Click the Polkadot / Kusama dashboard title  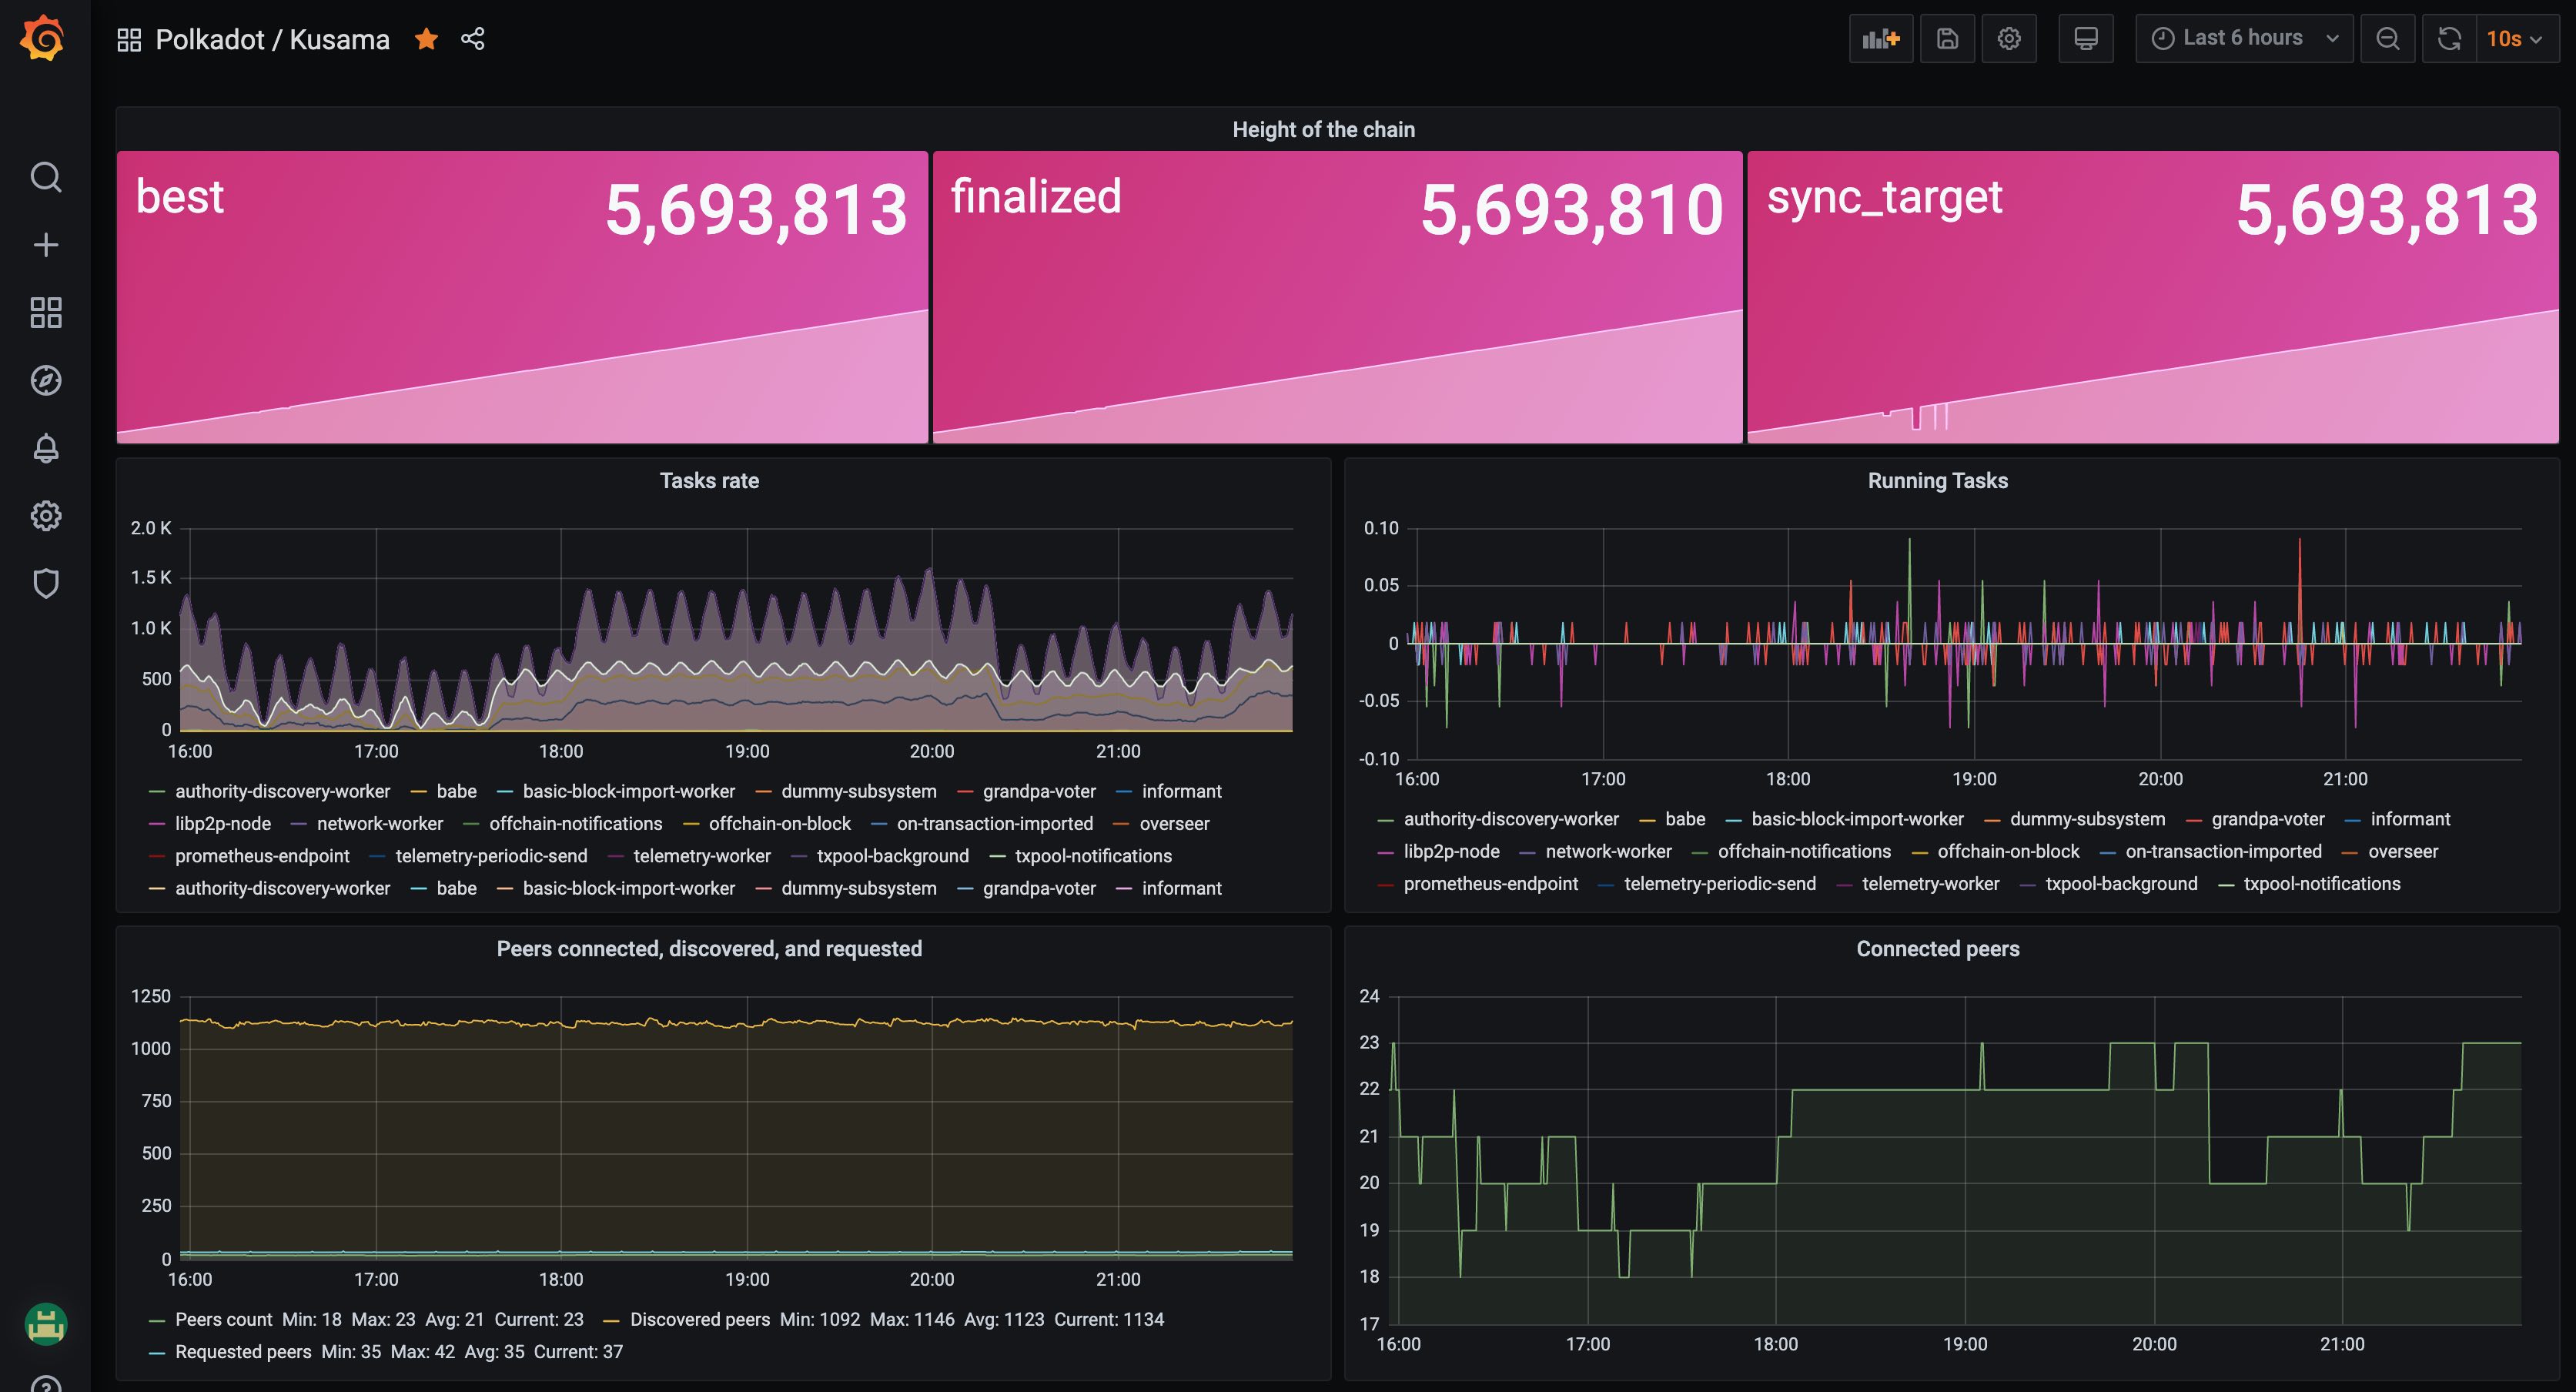point(272,39)
